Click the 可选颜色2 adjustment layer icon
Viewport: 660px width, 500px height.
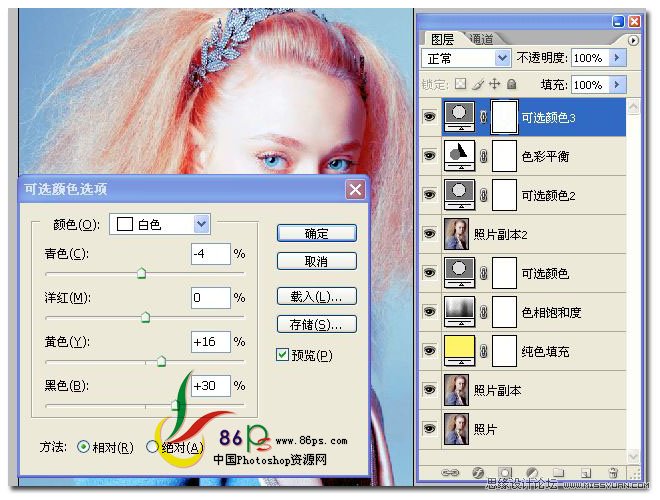tap(459, 195)
